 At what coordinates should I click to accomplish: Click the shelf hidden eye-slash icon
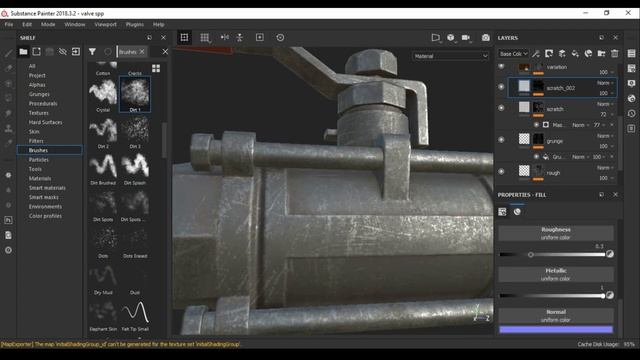tap(62, 52)
